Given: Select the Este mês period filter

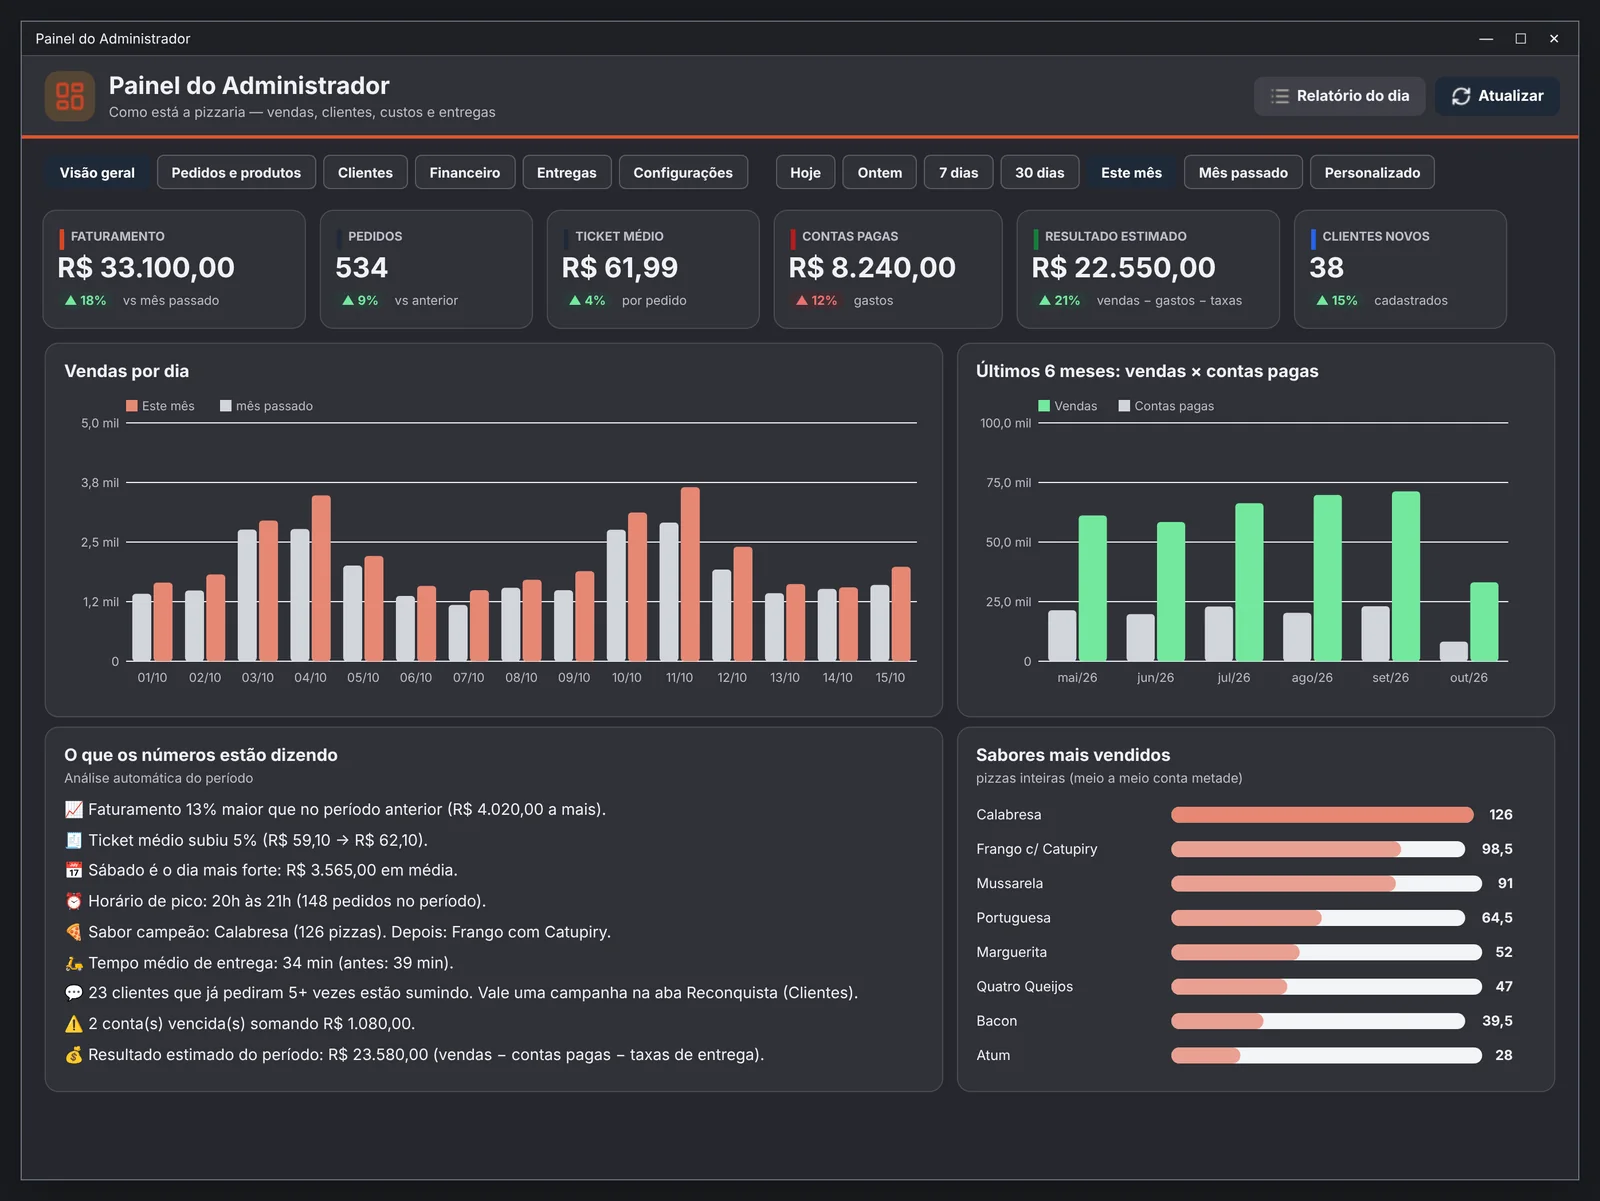Looking at the screenshot, I should (x=1131, y=172).
